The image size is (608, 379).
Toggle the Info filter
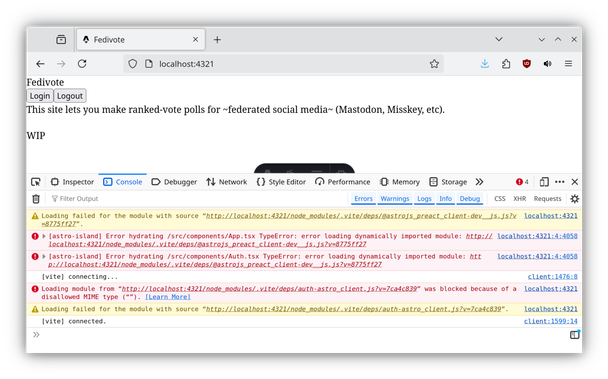click(x=446, y=199)
